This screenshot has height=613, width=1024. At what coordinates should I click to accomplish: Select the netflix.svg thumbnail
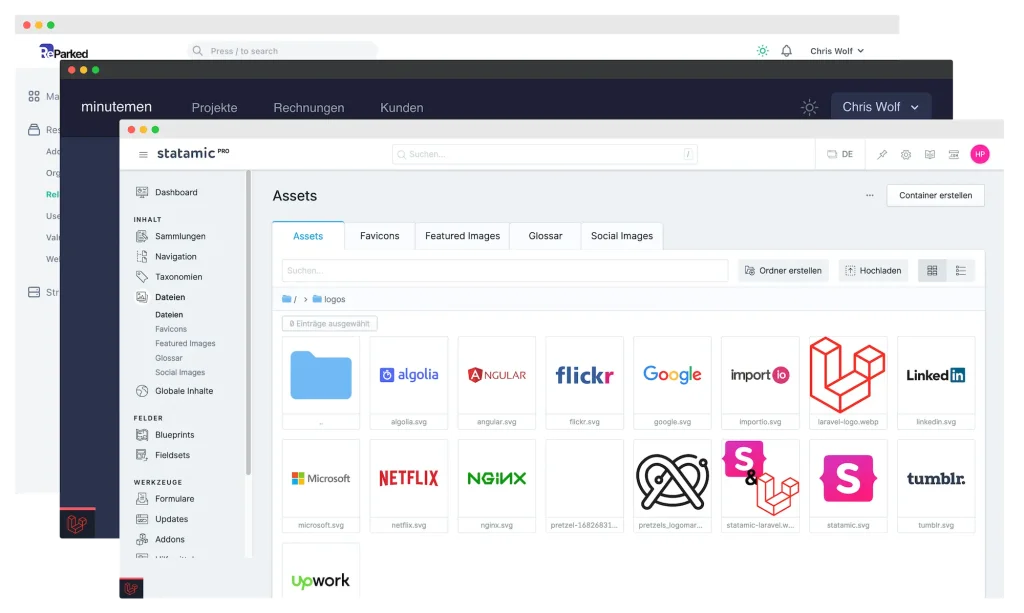click(x=408, y=479)
